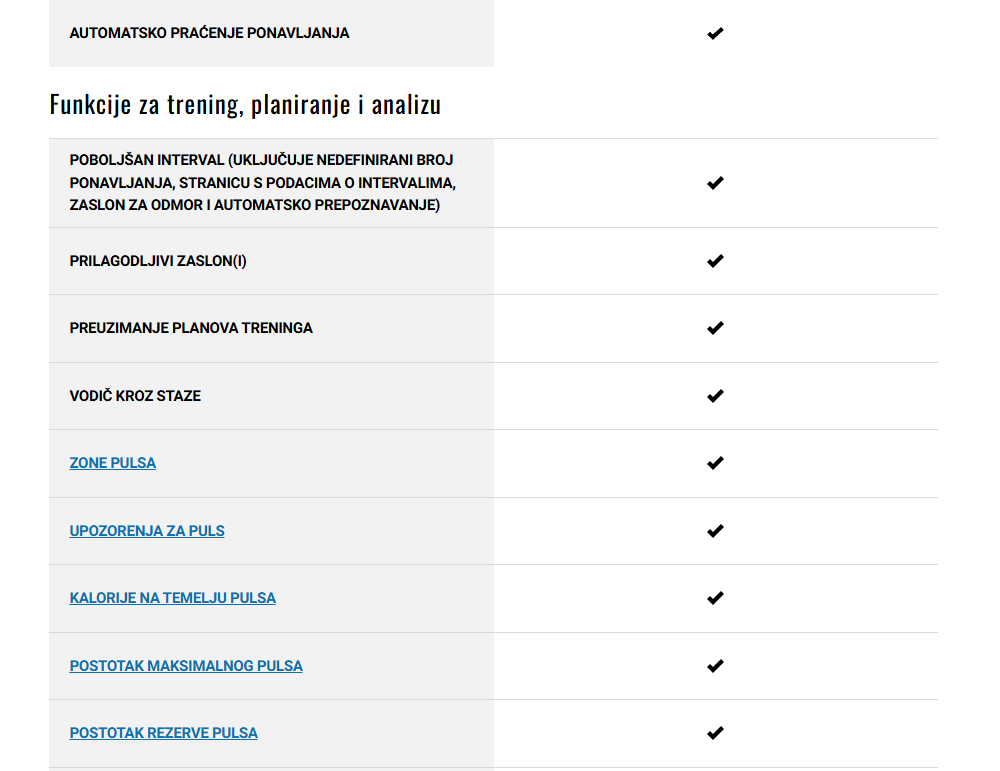The width and height of the screenshot is (1000, 771).
Task: Click checkmark for Automatsko praćenje ponavljanja
Action: click(715, 33)
